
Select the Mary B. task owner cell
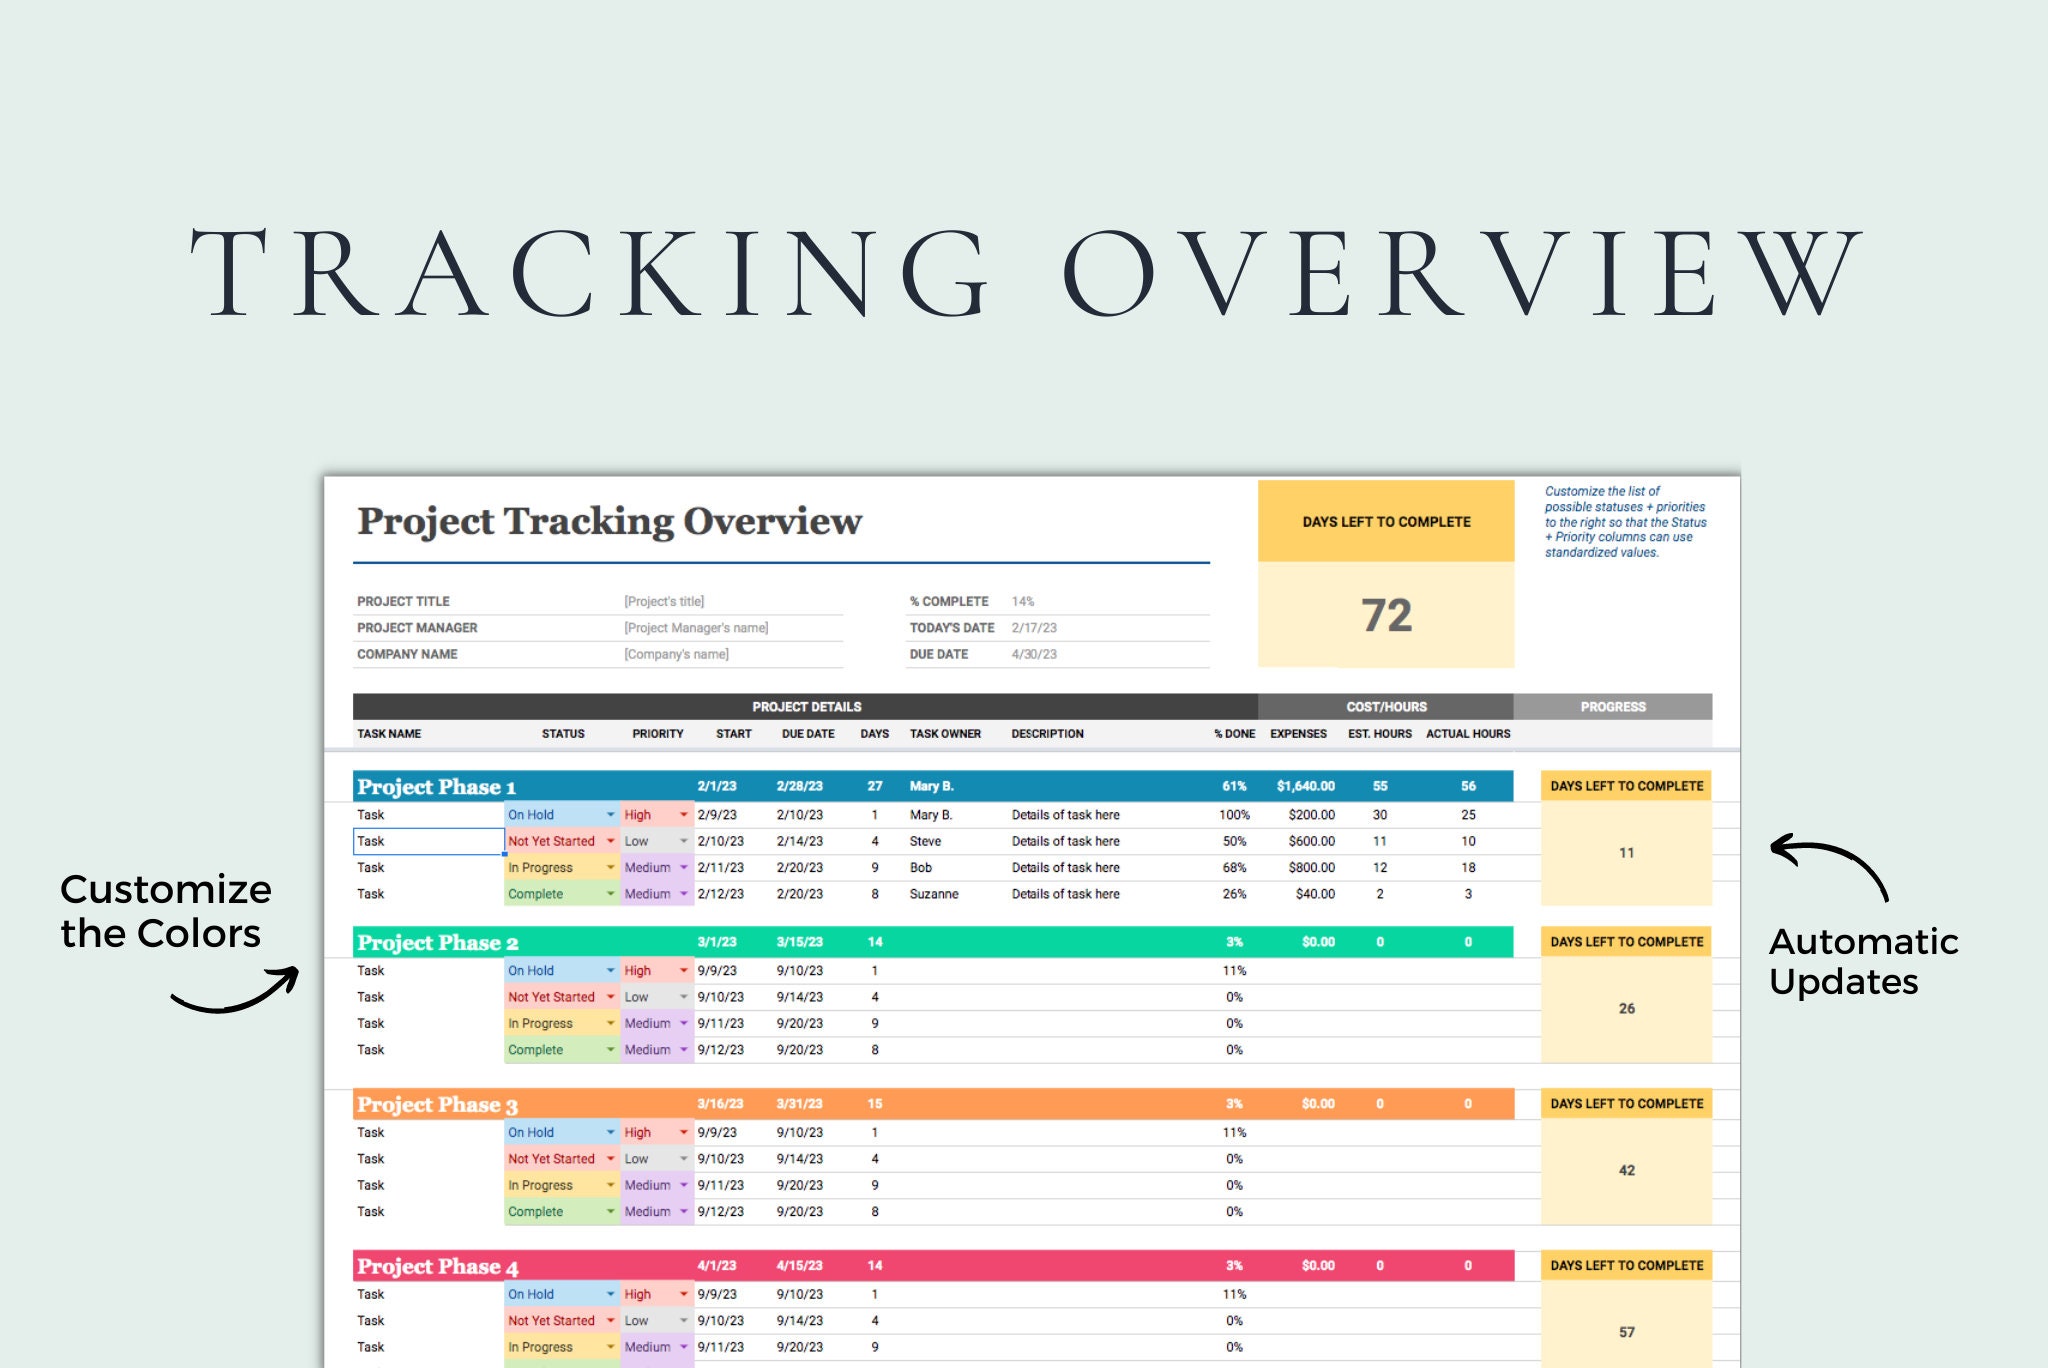click(930, 814)
